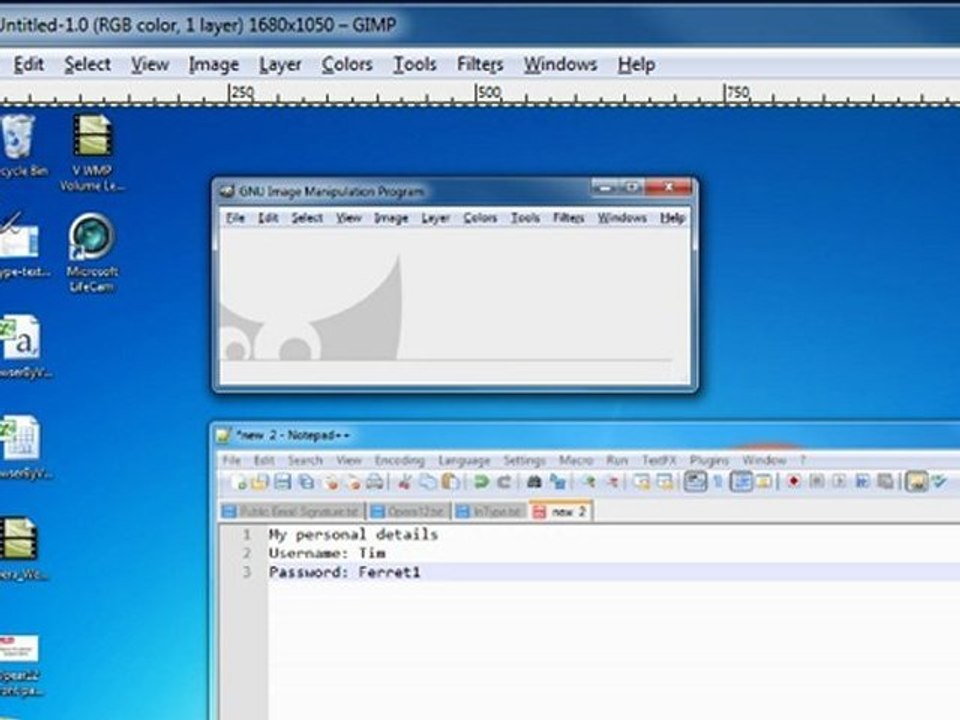Click the 750 mark on GIMP horizontal ruler
The width and height of the screenshot is (960, 720).
737,92
